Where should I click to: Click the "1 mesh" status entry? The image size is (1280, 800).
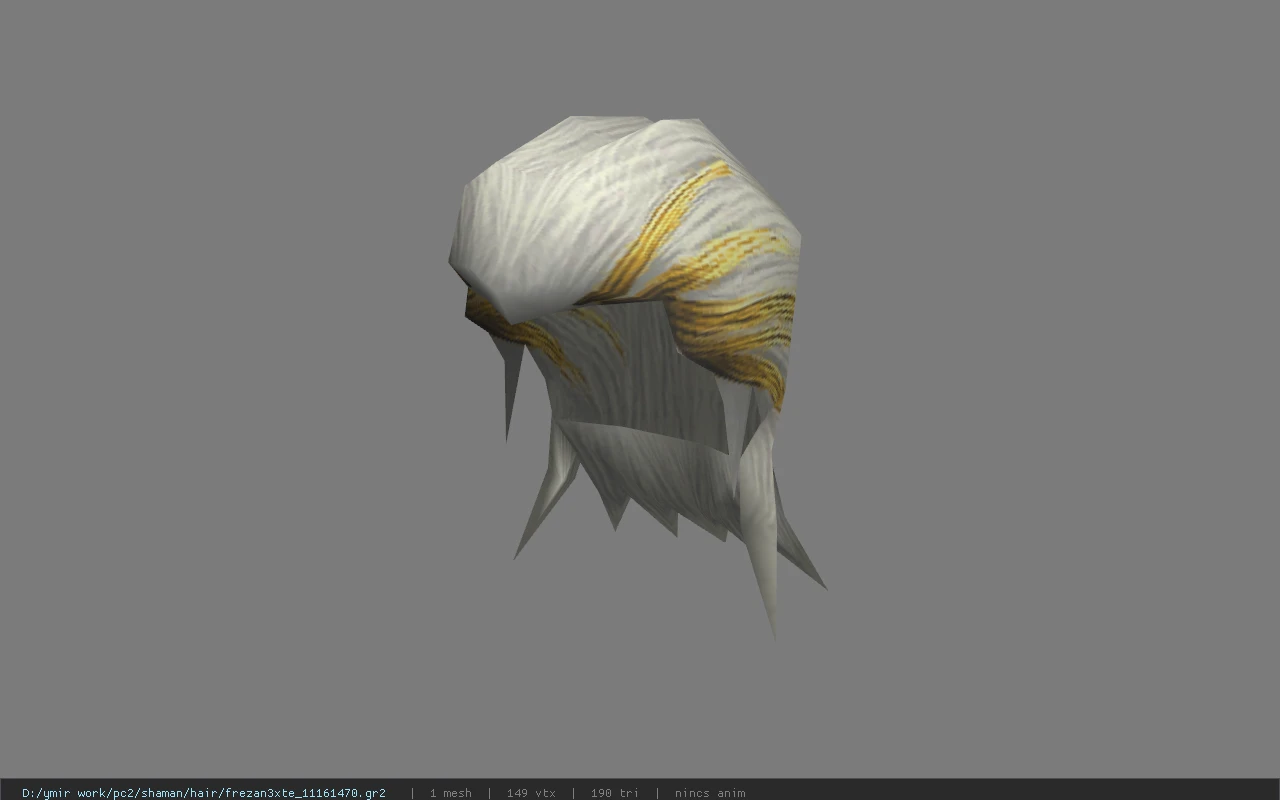pyautogui.click(x=451, y=793)
